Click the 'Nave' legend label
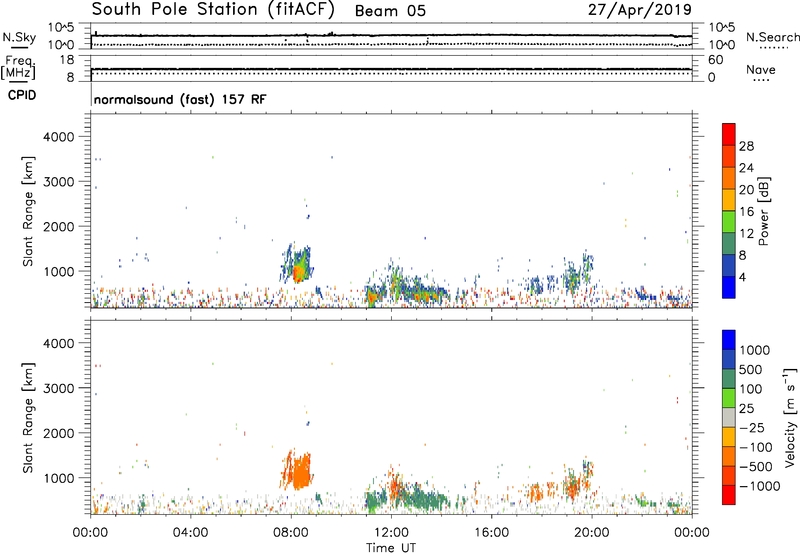 coord(761,70)
